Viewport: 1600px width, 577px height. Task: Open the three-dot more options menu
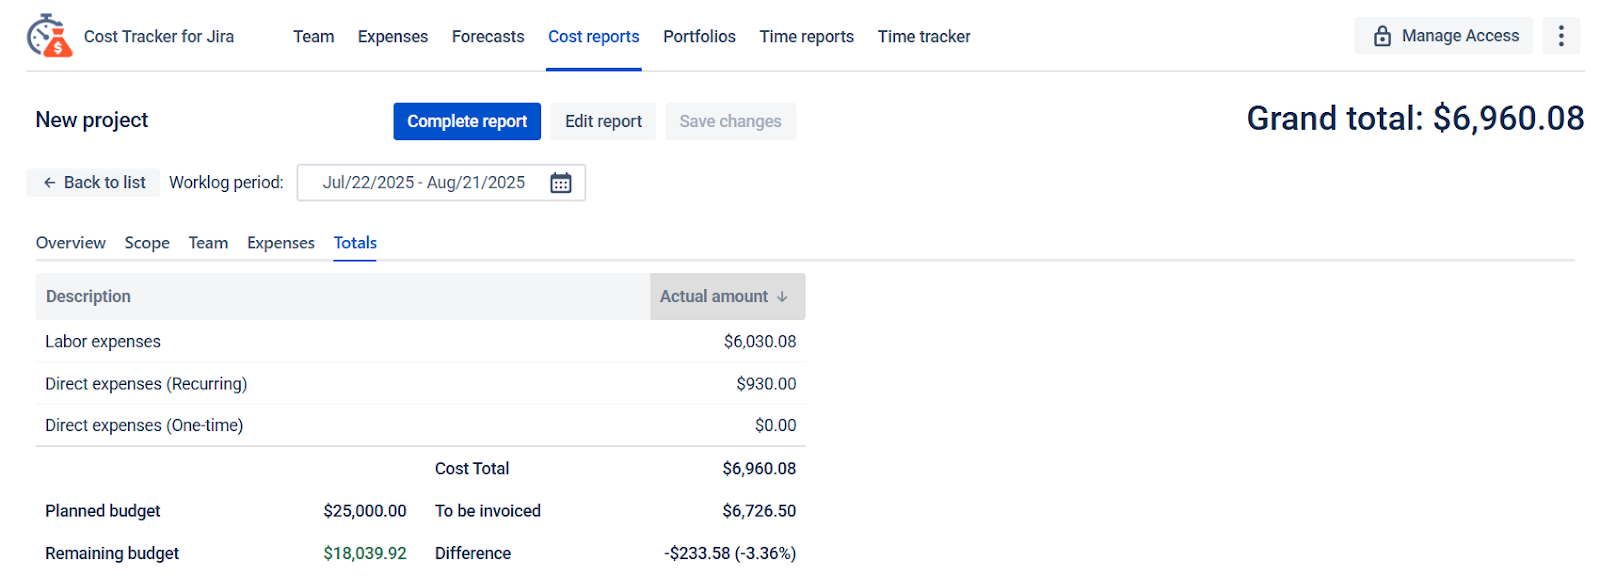pyautogui.click(x=1561, y=36)
